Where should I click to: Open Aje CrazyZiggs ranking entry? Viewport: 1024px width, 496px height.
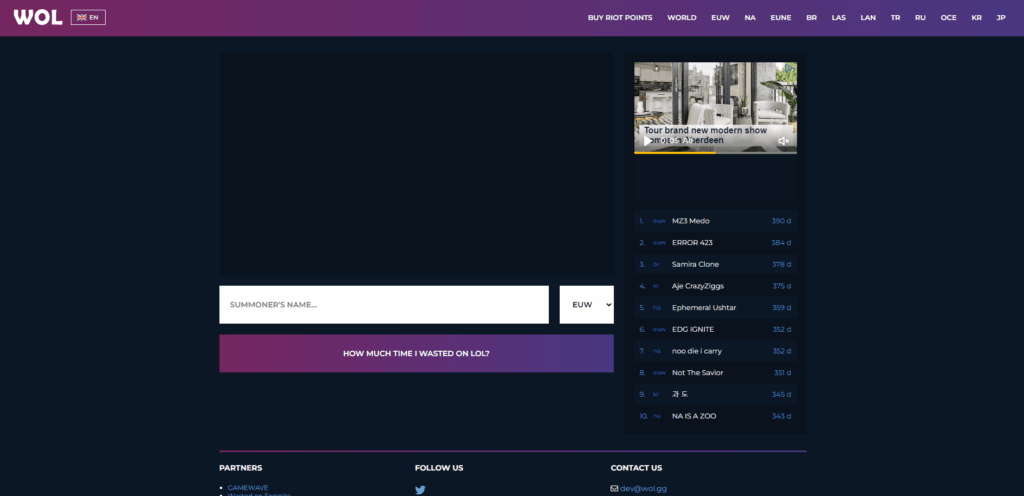click(x=715, y=286)
